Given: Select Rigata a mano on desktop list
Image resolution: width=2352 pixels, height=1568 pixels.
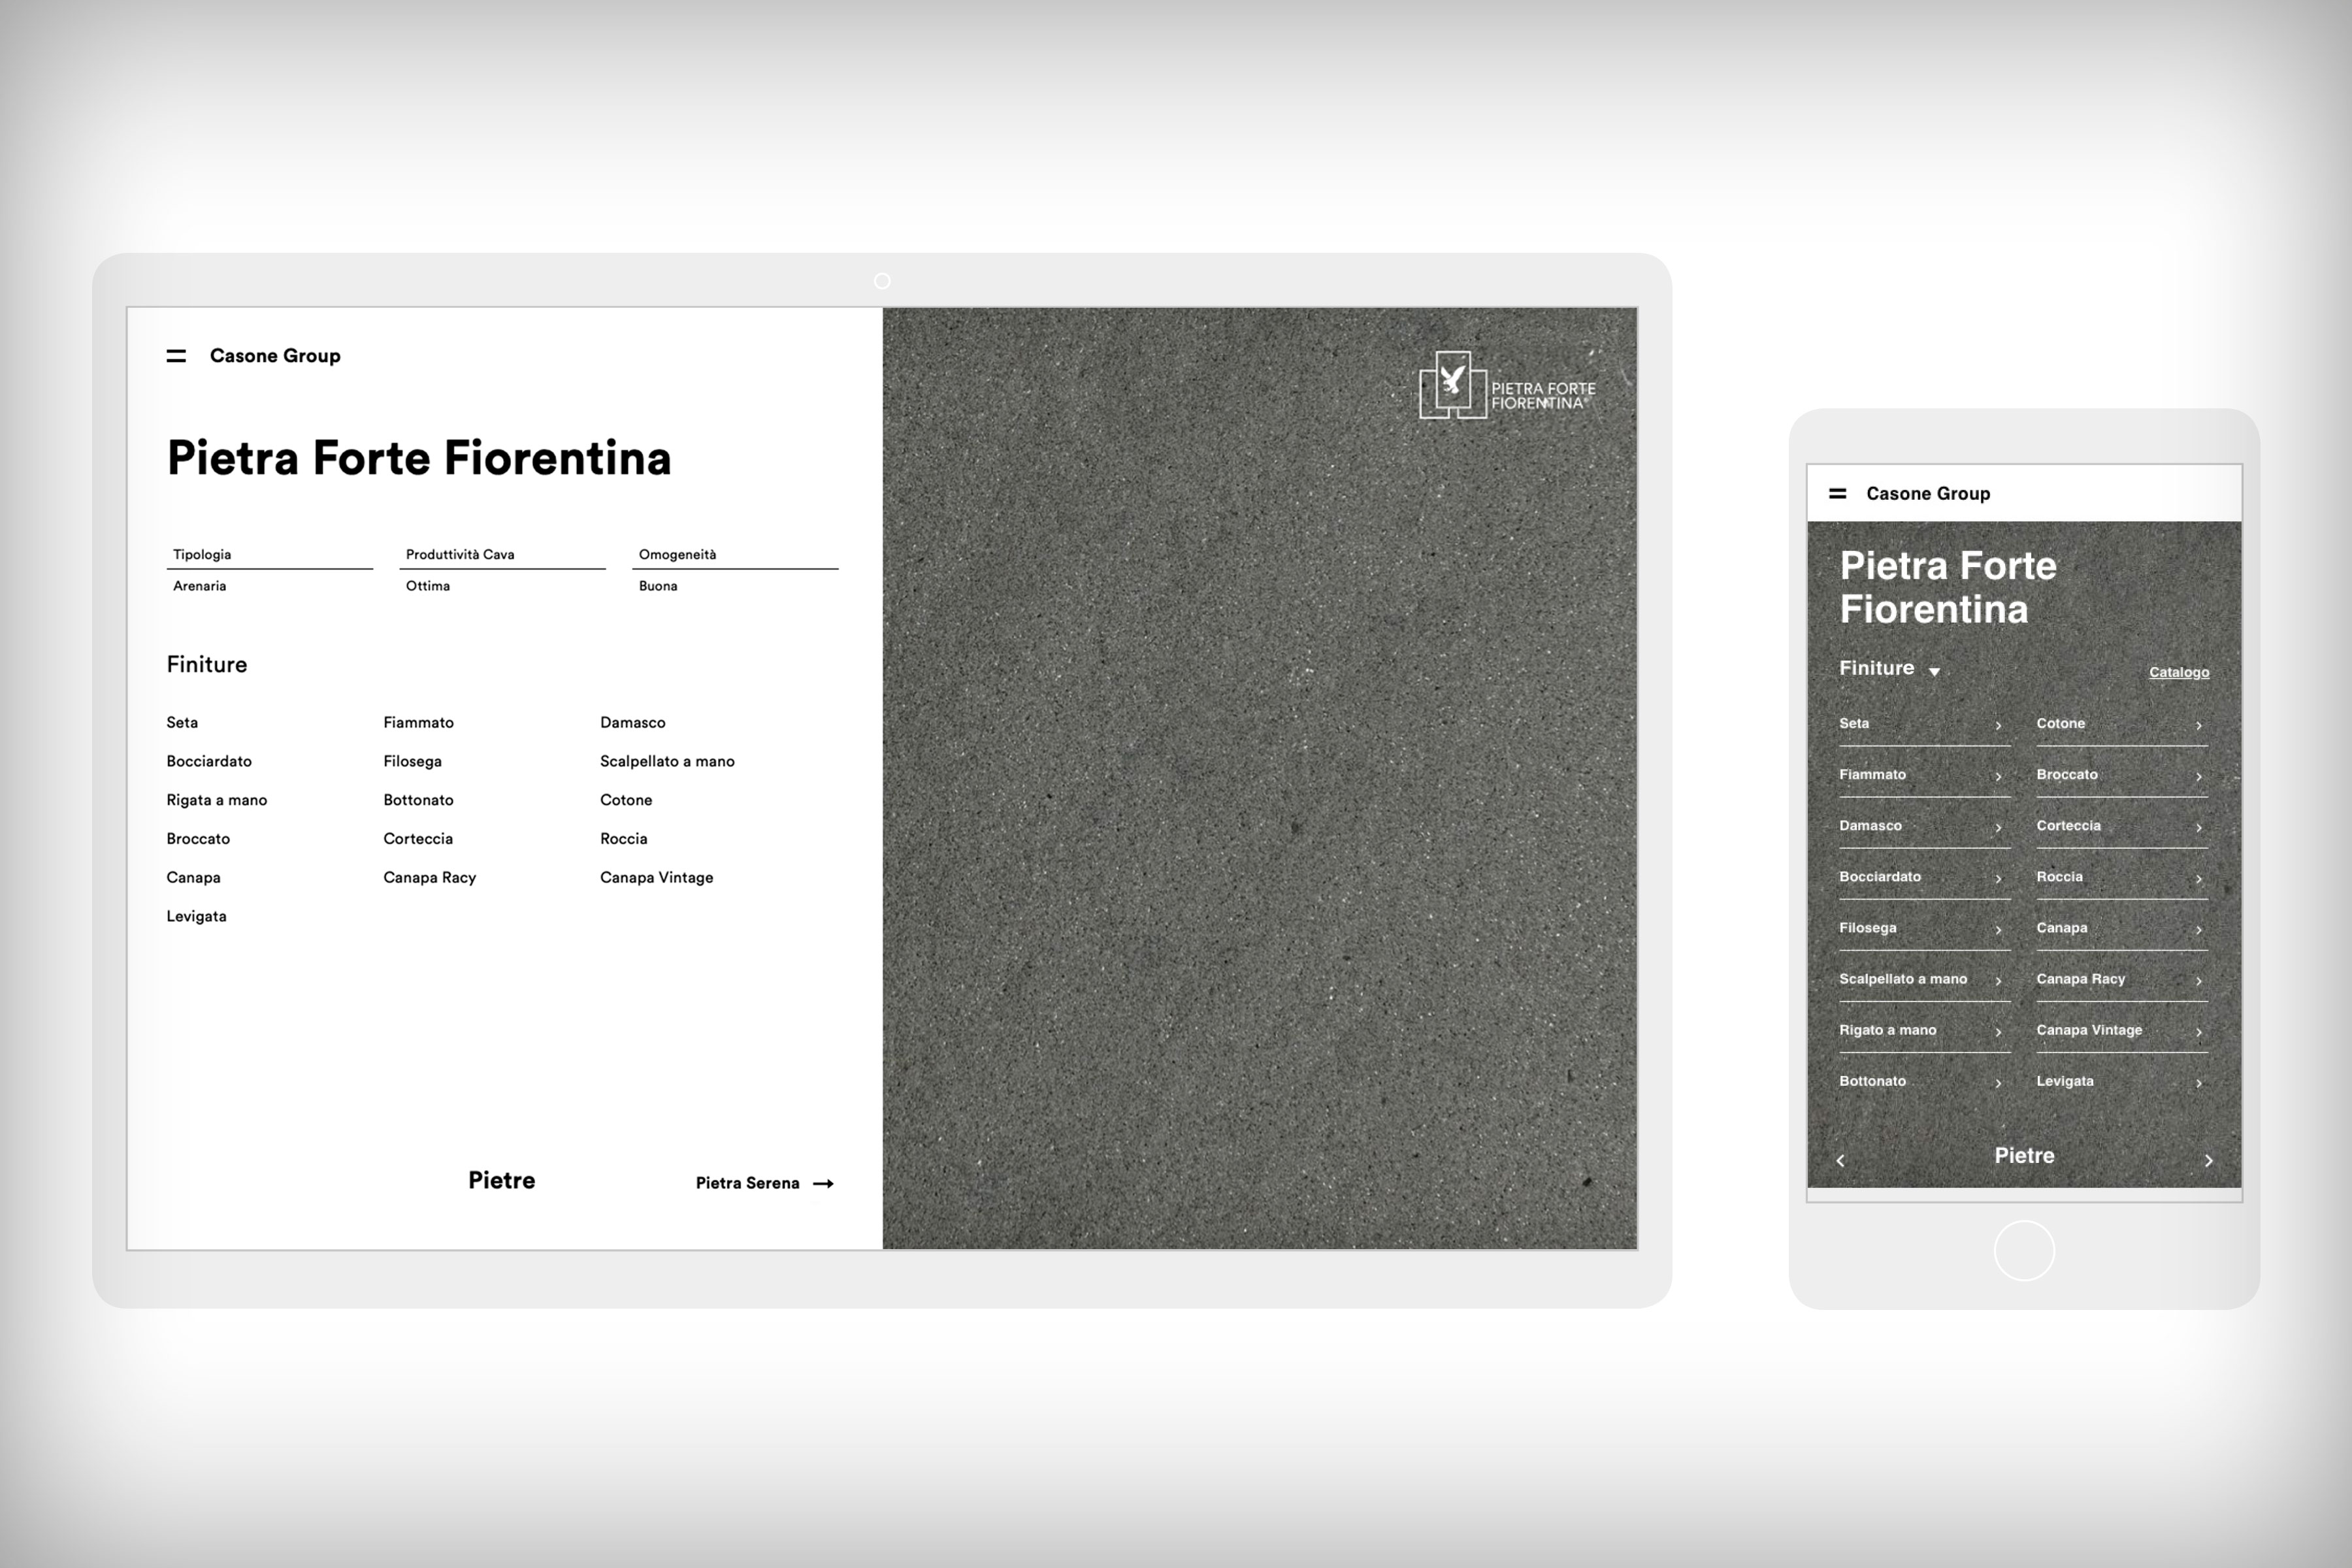Looking at the screenshot, I should pos(216,800).
